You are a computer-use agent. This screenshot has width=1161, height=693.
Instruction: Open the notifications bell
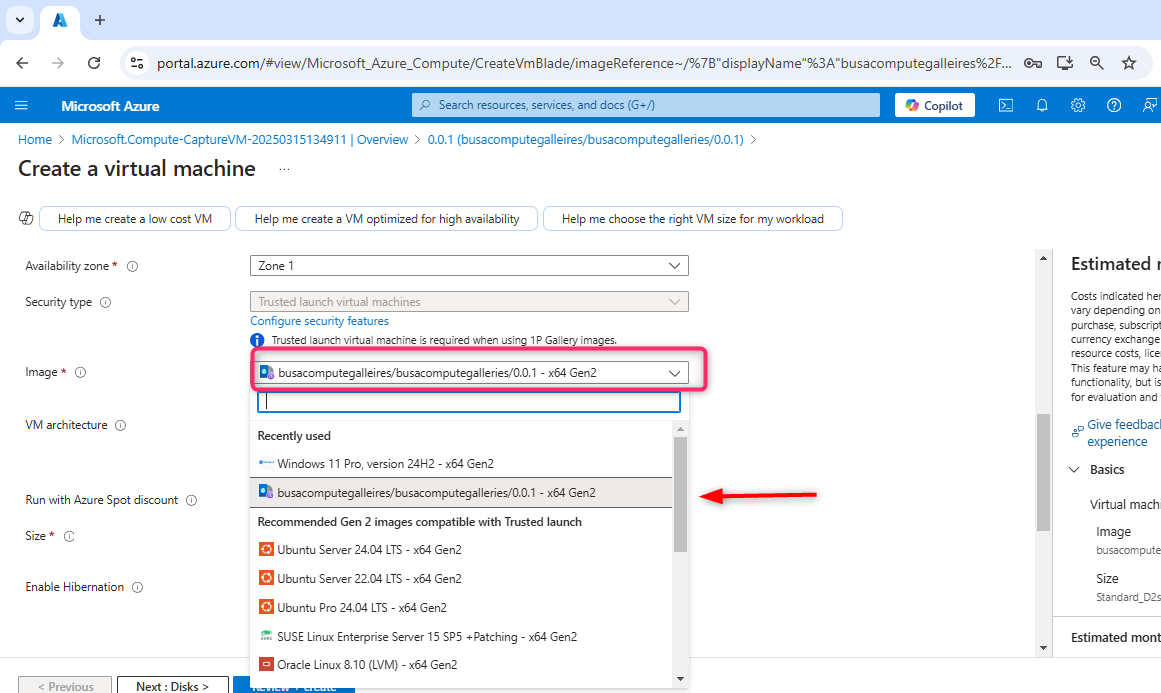1042,105
